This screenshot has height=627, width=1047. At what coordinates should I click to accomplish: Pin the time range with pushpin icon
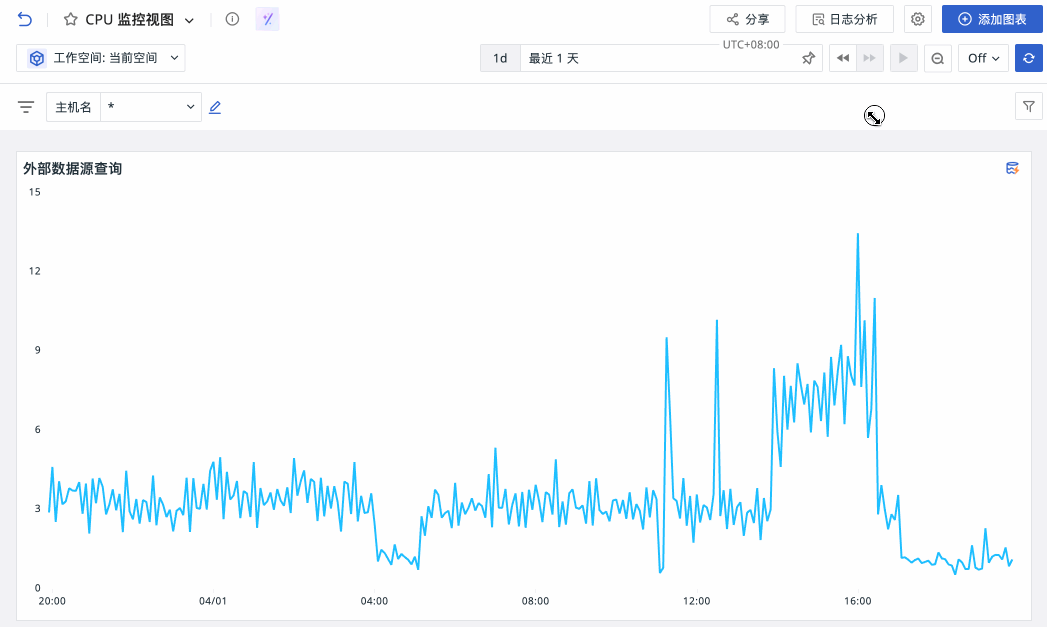point(809,58)
